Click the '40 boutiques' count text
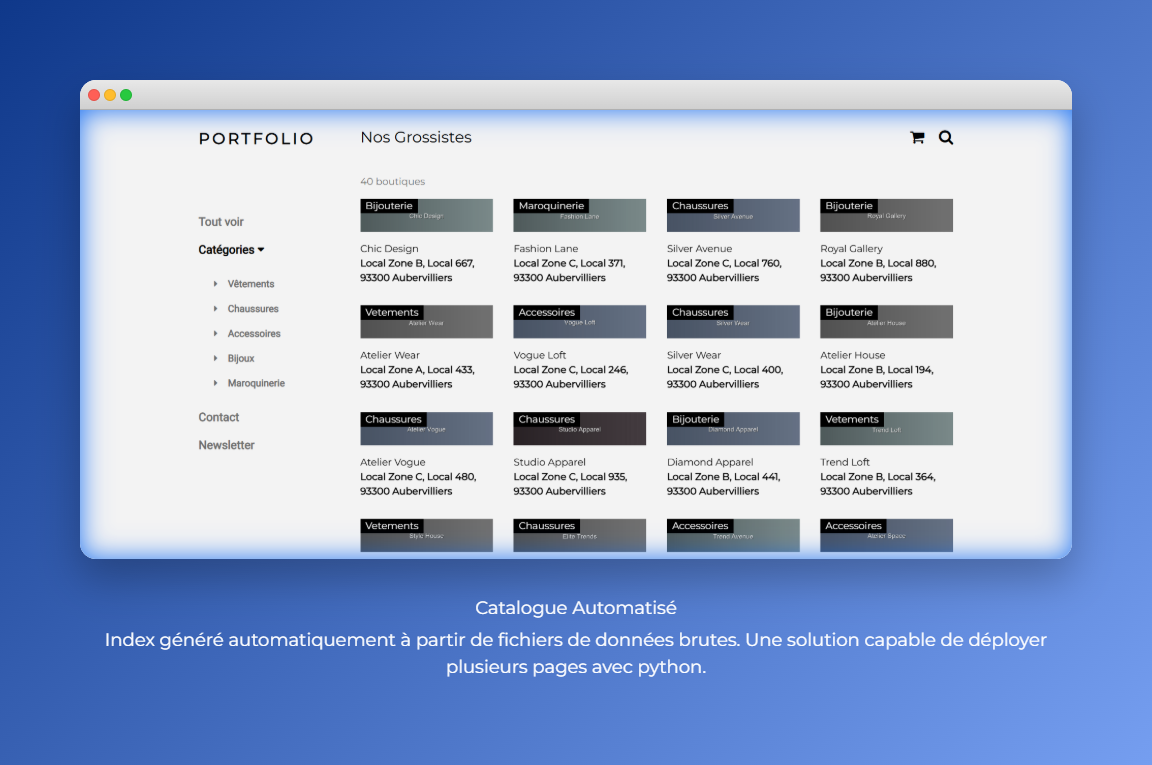1152x765 pixels. [392, 182]
